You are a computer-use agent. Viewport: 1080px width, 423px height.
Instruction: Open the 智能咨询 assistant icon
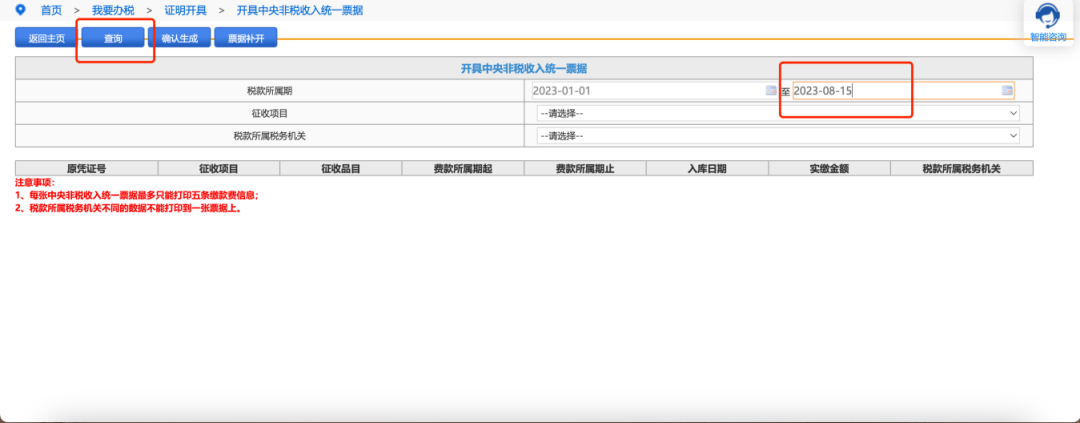pyautogui.click(x=1047, y=18)
